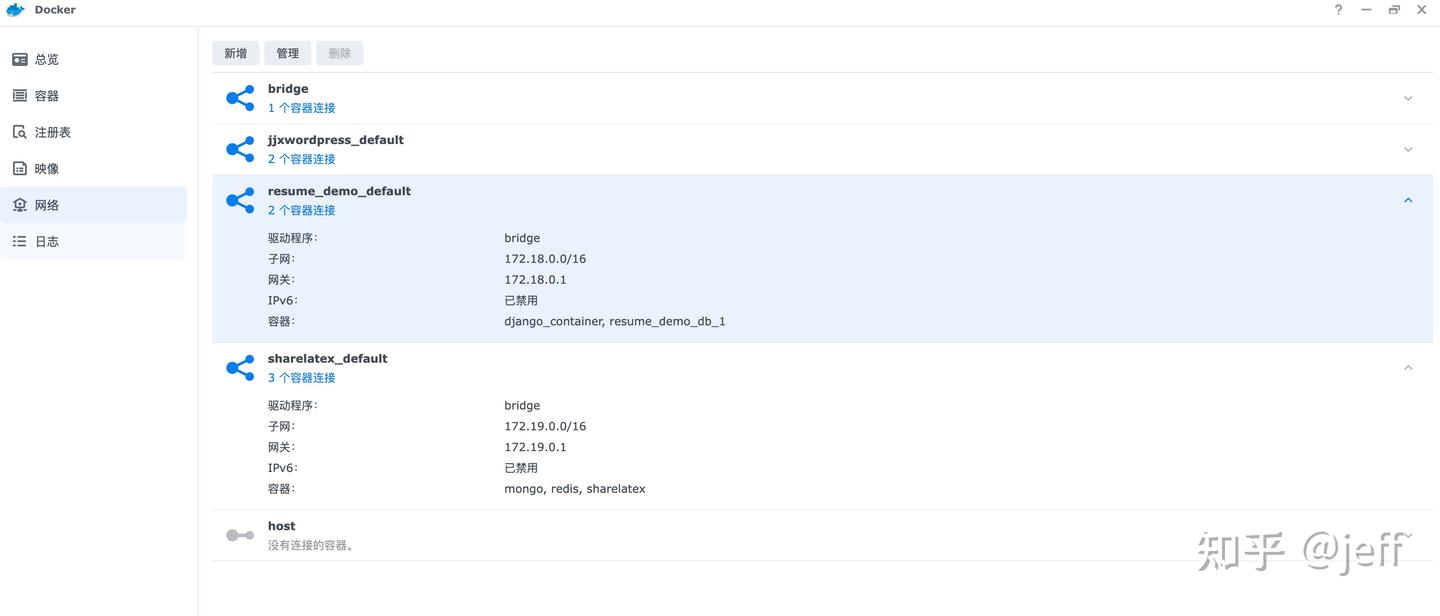The image size is (1440, 616).
Task: Expand the bridge network details chevron
Action: click(1408, 98)
